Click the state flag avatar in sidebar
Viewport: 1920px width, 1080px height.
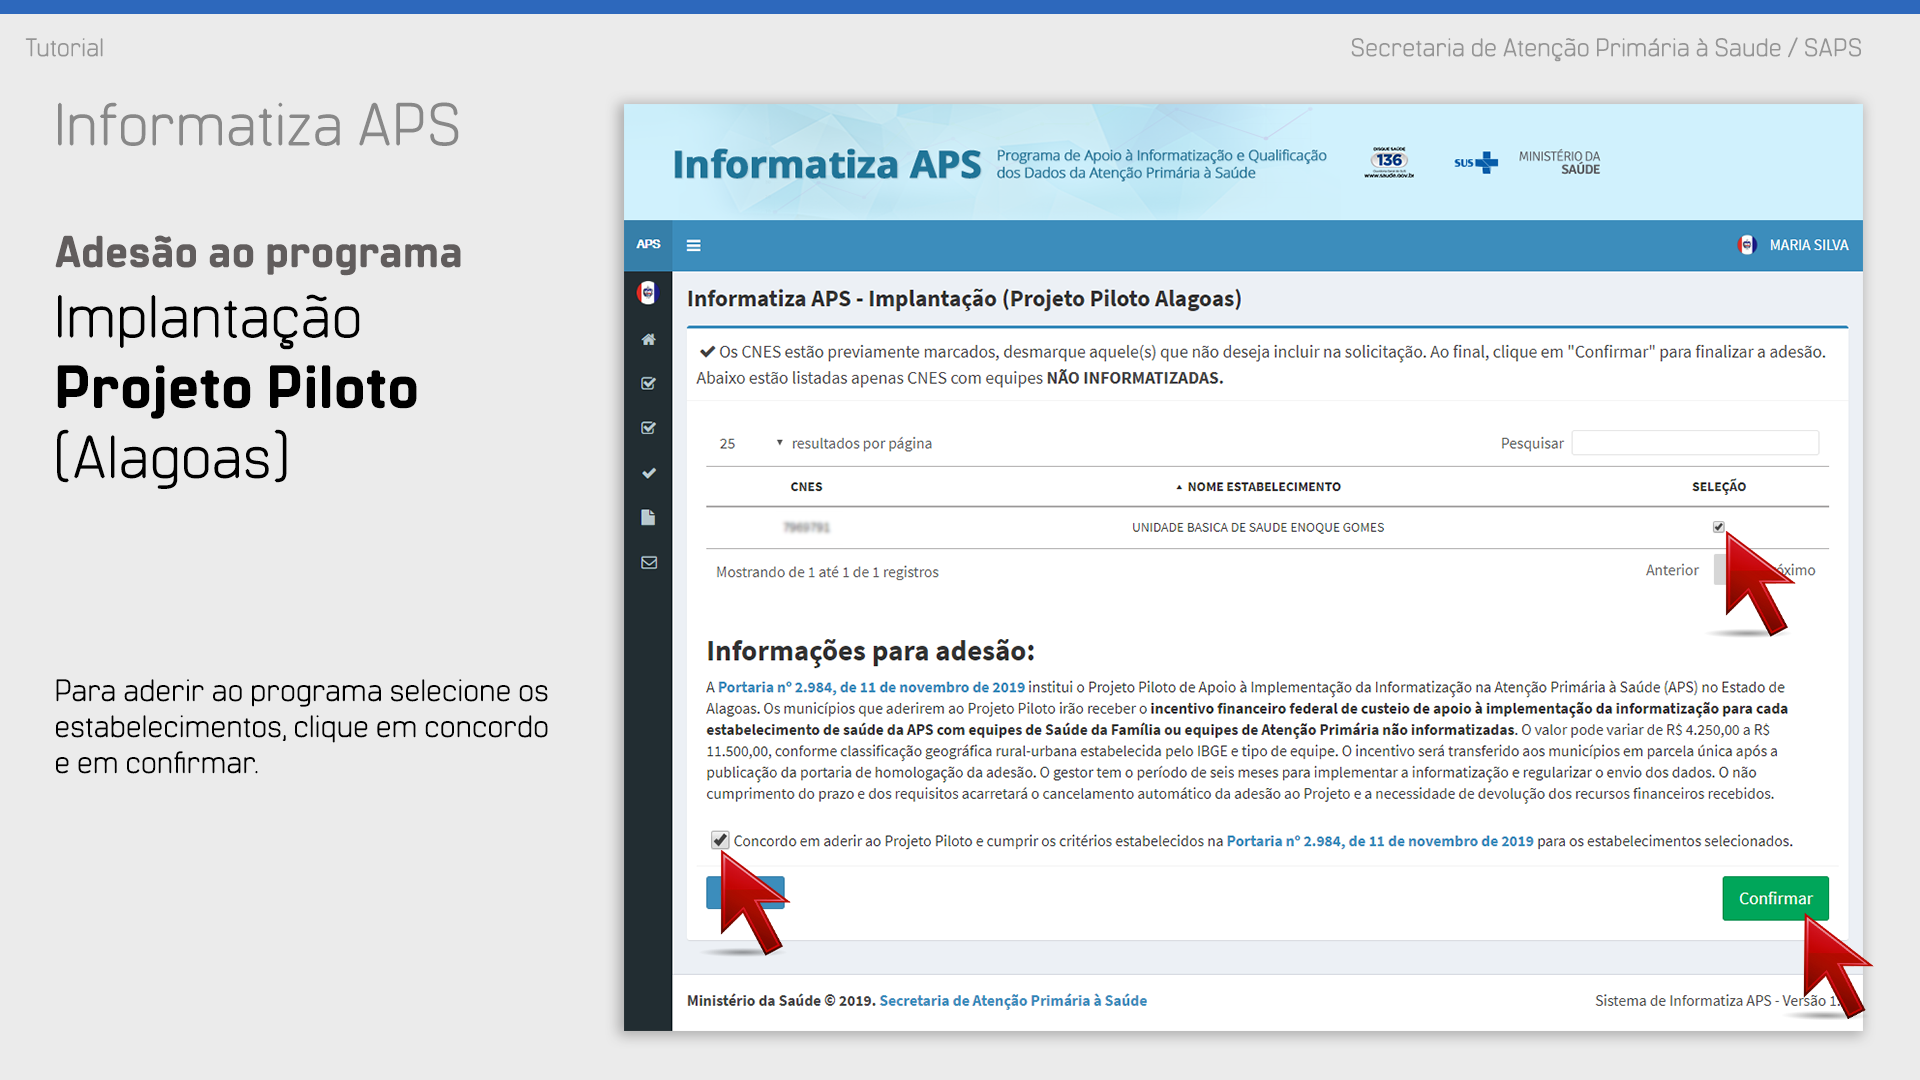(647, 292)
